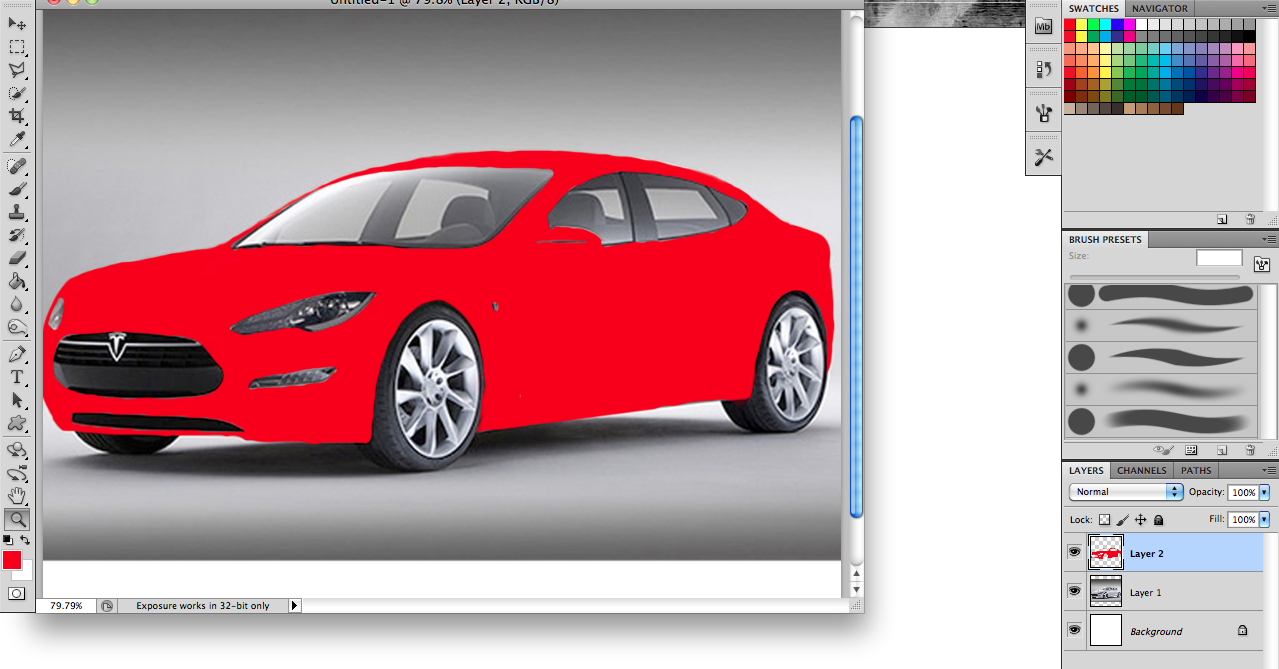The width and height of the screenshot is (1279, 669).
Task: Select the Custom Shape tool
Action: pyautogui.click(x=17, y=423)
